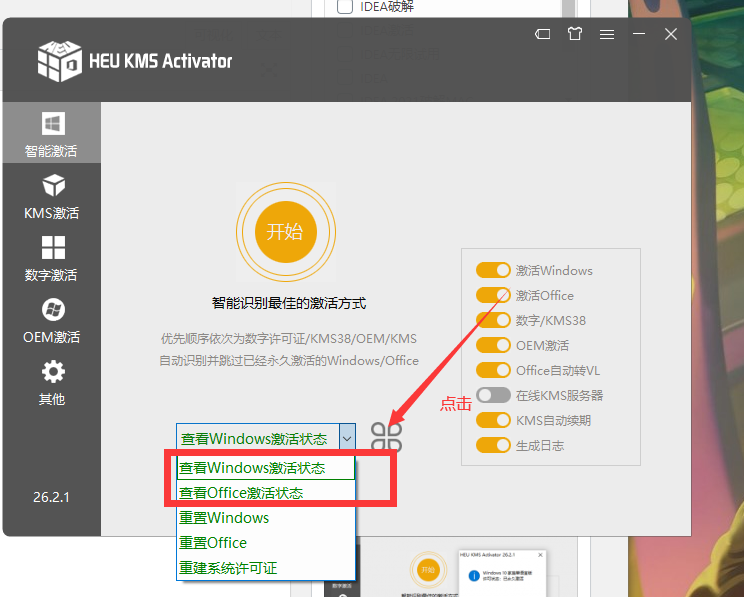744x597 pixels.
Task: Close the small dialog in thumbnail below
Action: [x=540, y=555]
